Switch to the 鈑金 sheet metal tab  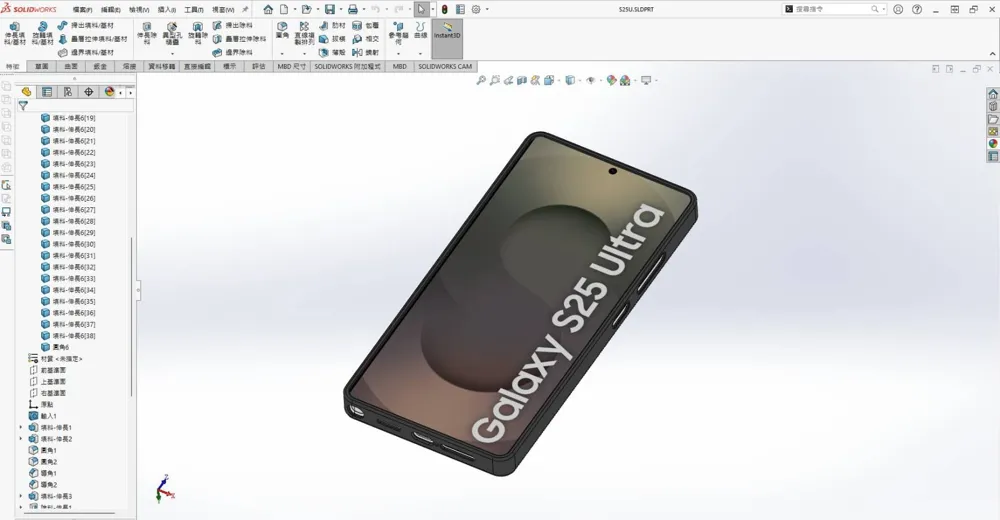(x=100, y=66)
